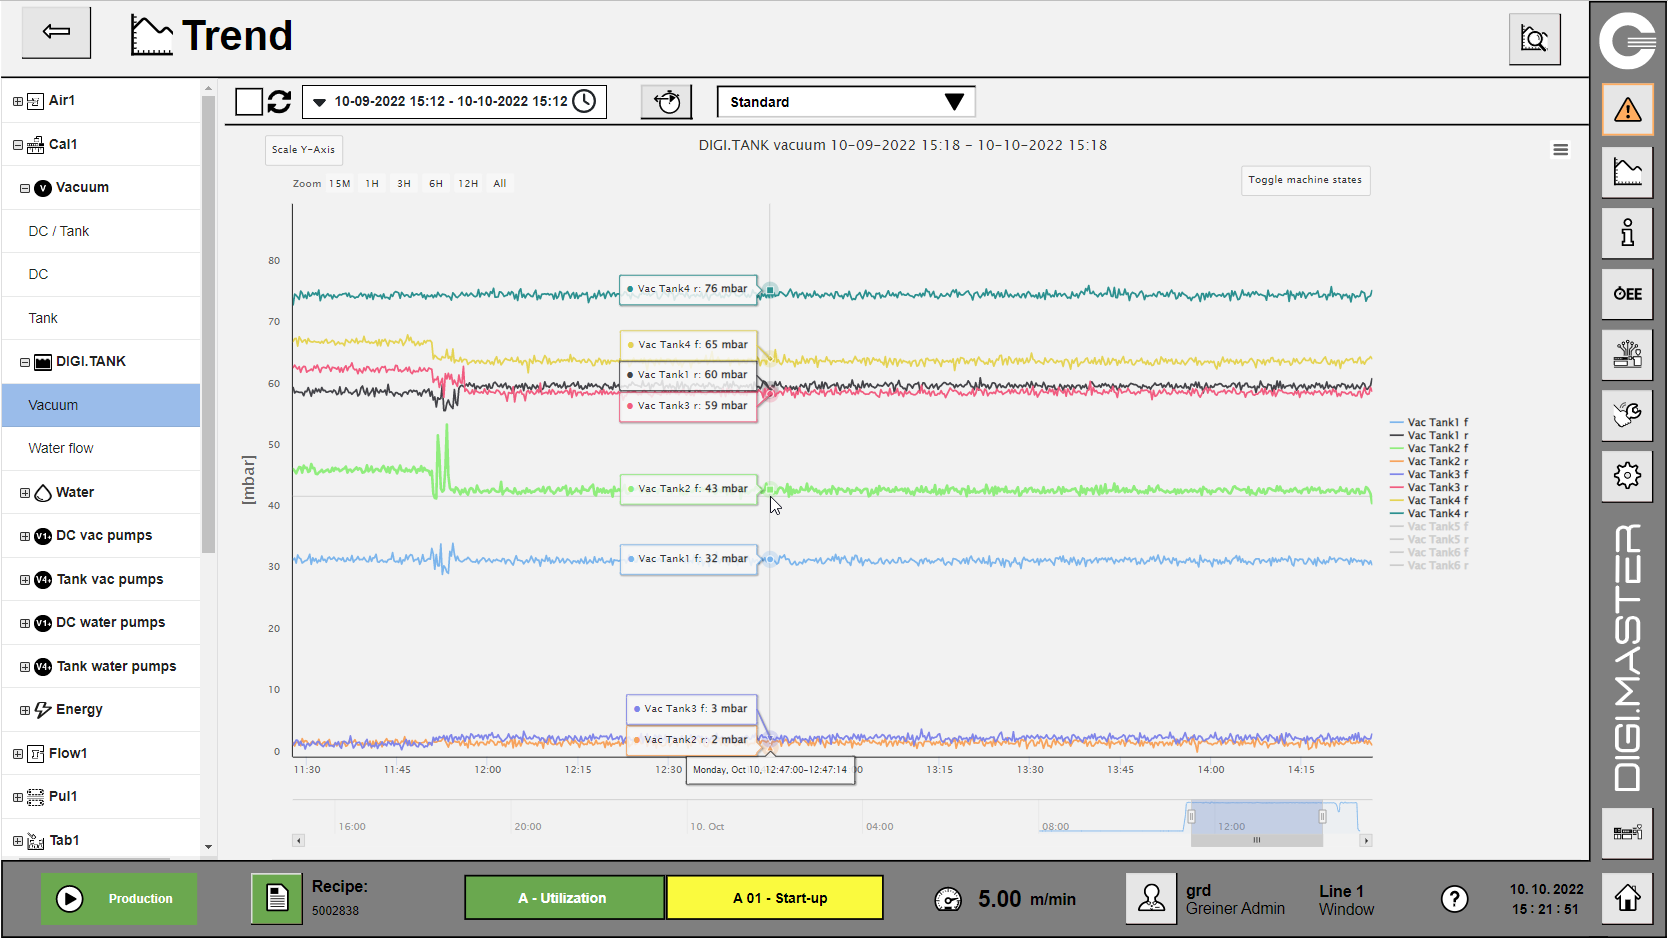Click the navigator scrollbar thumb
1668x938 pixels.
point(1257,841)
